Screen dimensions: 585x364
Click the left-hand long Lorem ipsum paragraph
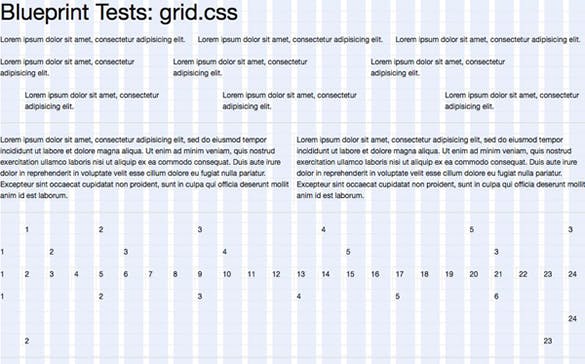tap(144, 167)
